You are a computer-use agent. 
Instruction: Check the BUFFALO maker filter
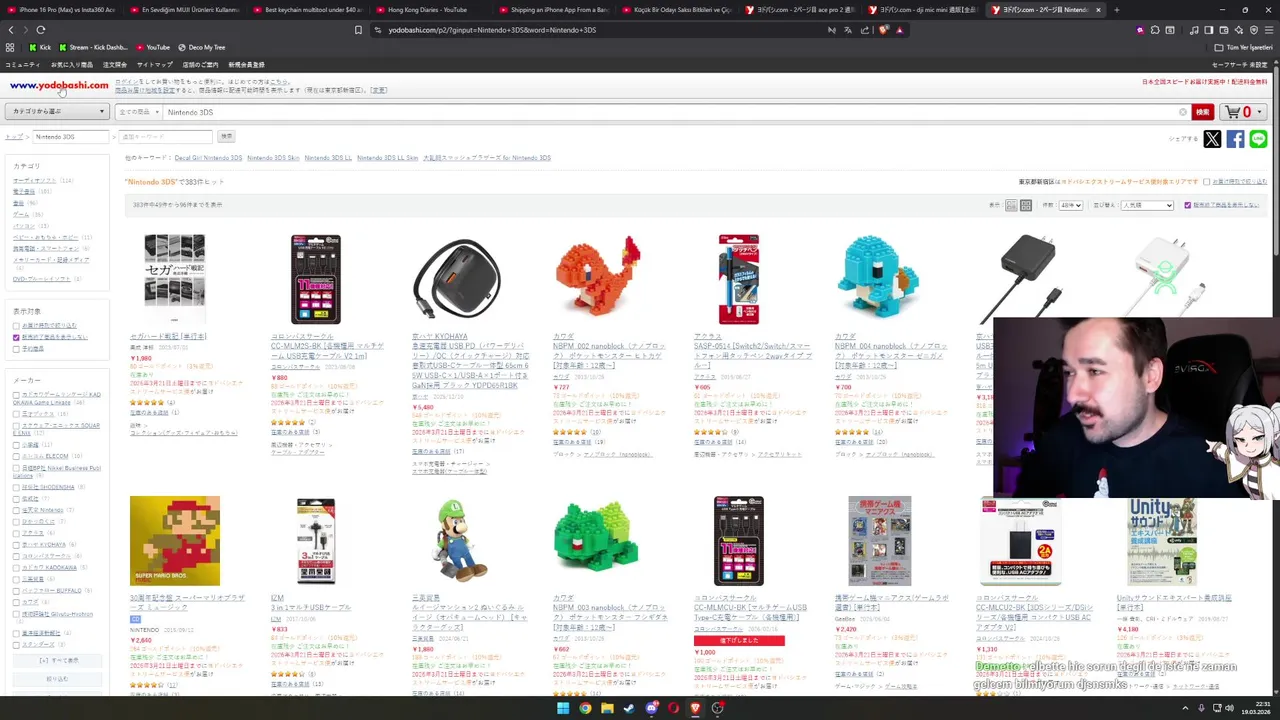[x=17, y=591]
